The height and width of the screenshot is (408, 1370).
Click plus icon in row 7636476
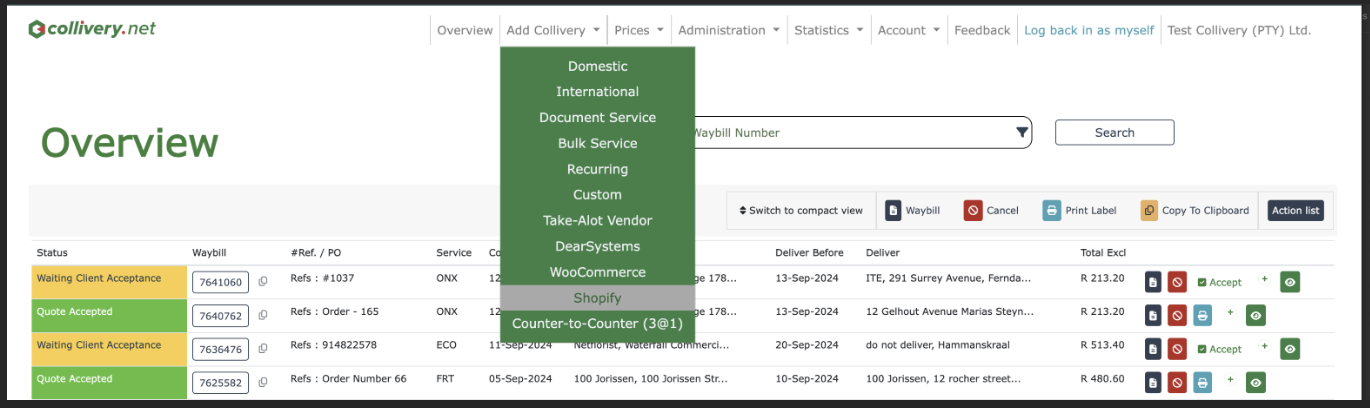[1264, 347]
